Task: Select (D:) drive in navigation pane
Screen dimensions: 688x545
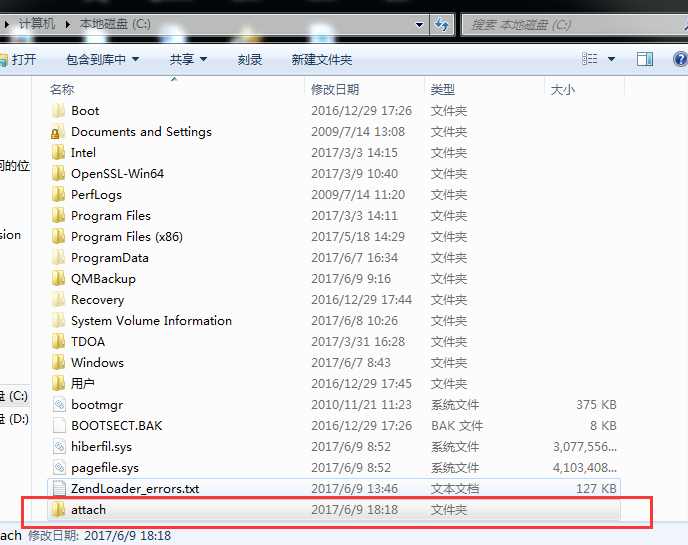Action: 14,419
